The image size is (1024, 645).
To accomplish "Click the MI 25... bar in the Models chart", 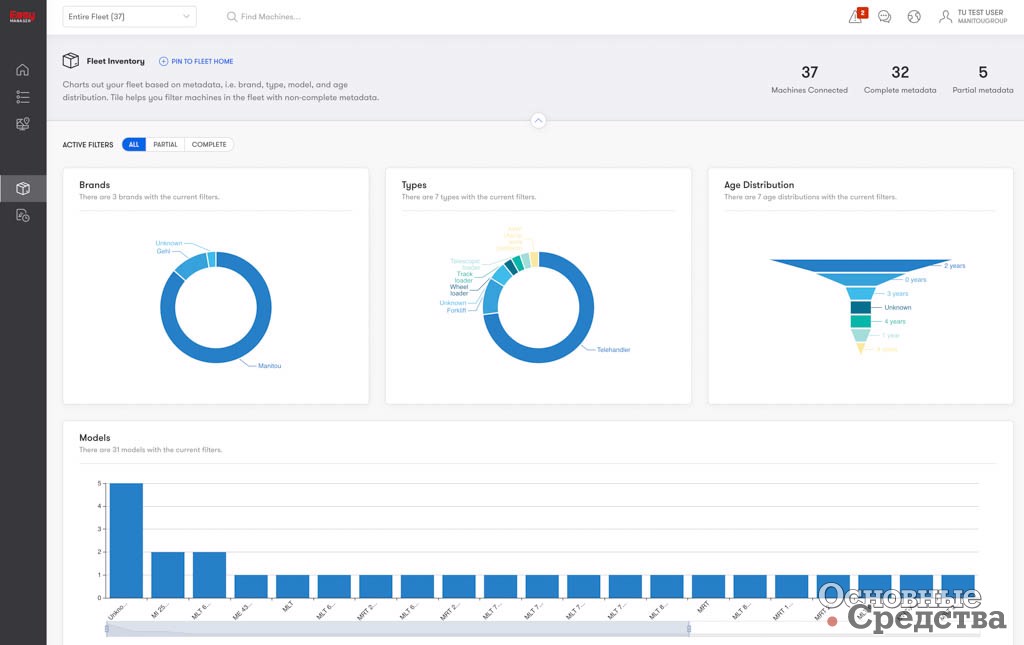I will pos(168,575).
